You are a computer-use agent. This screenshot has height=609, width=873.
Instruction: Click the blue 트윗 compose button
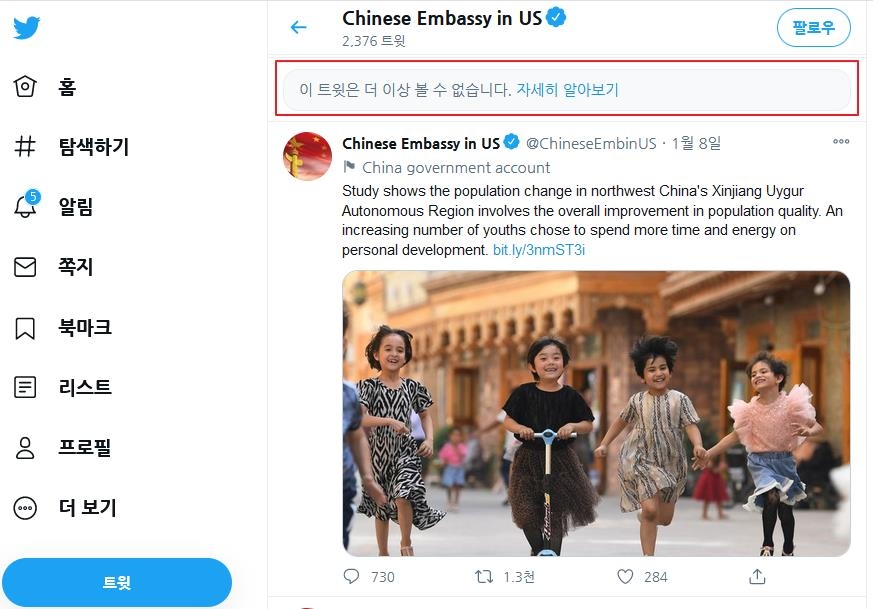tap(117, 582)
